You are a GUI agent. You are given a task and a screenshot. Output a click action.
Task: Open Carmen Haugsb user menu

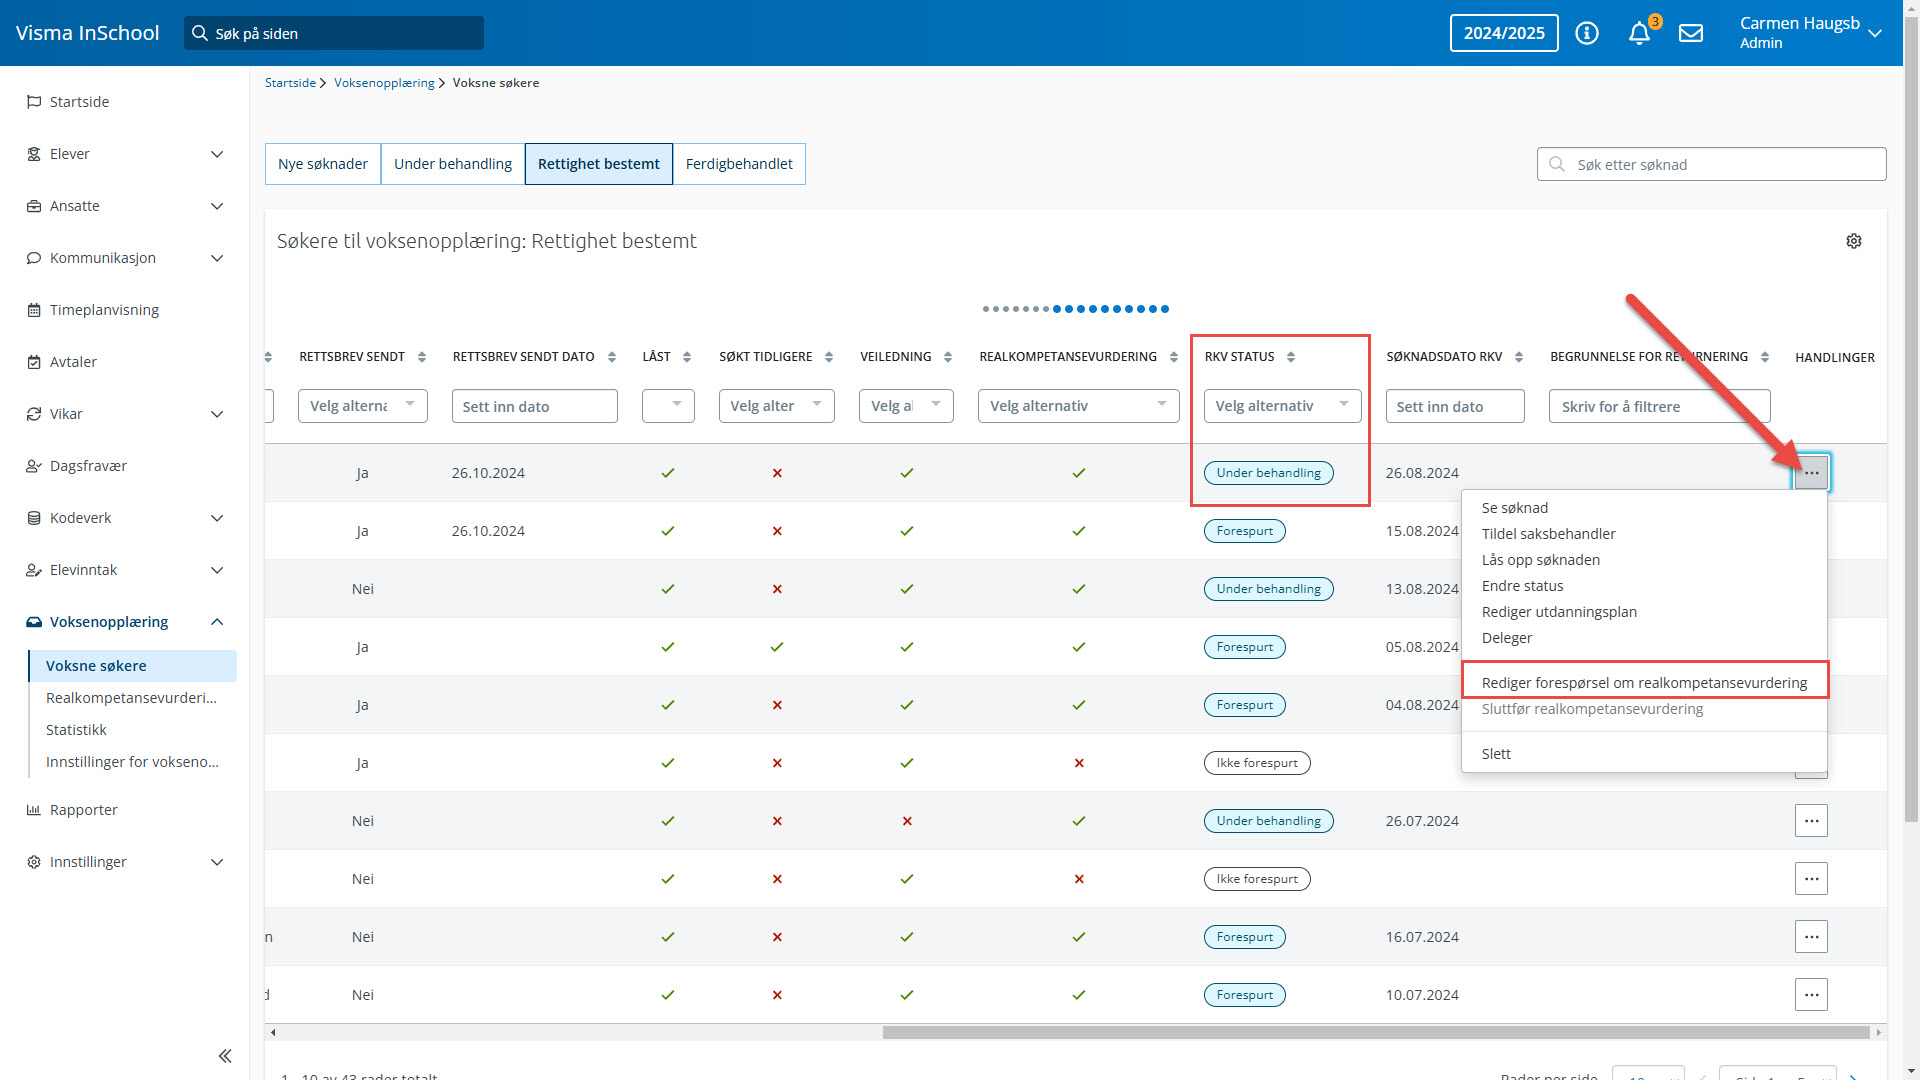pos(1811,33)
